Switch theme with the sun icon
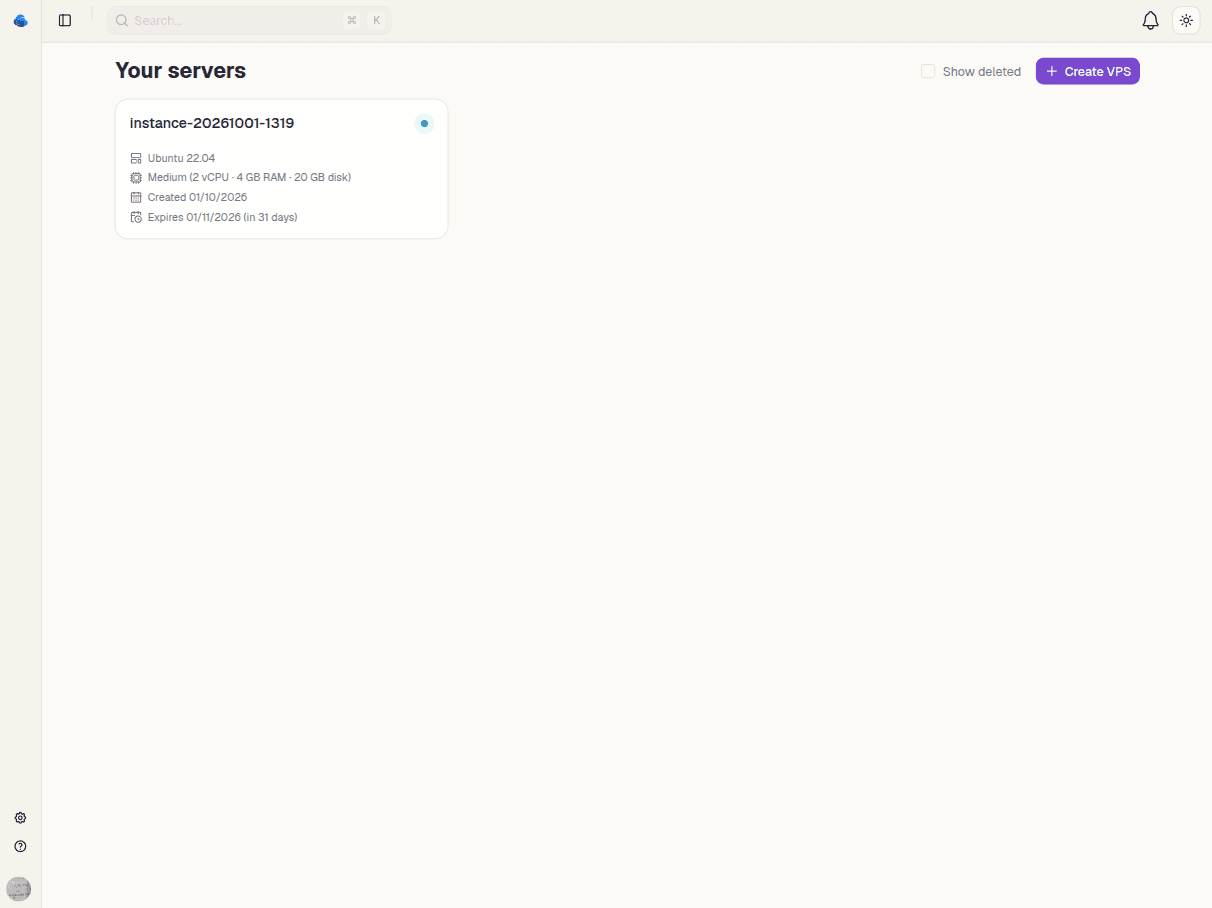 [x=1186, y=20]
